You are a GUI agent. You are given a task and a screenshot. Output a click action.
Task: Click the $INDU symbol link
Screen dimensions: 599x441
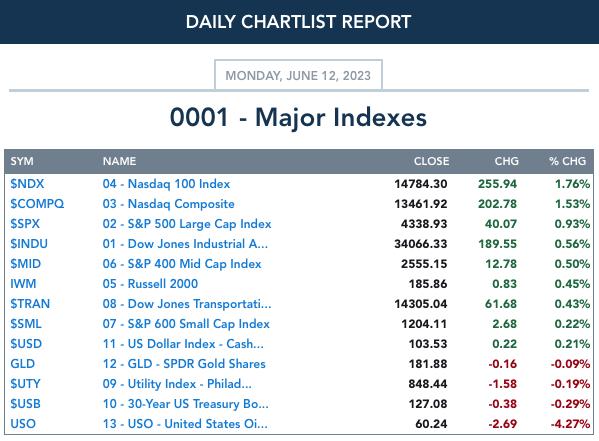[29, 244]
